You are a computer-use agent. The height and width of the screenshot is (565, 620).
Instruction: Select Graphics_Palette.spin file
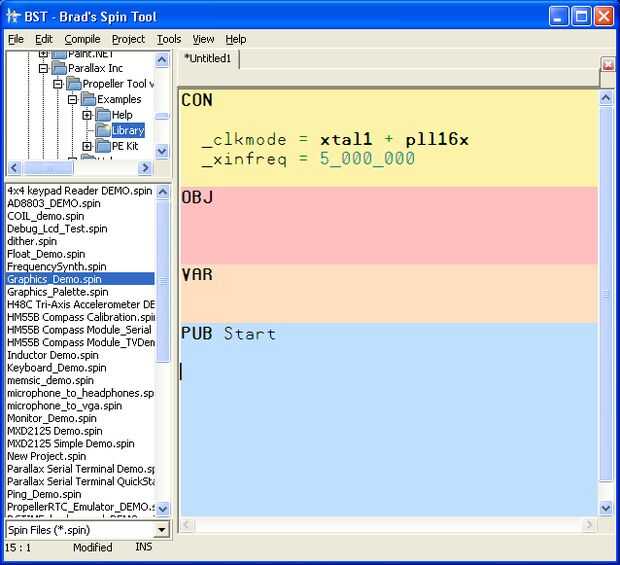coord(58,292)
